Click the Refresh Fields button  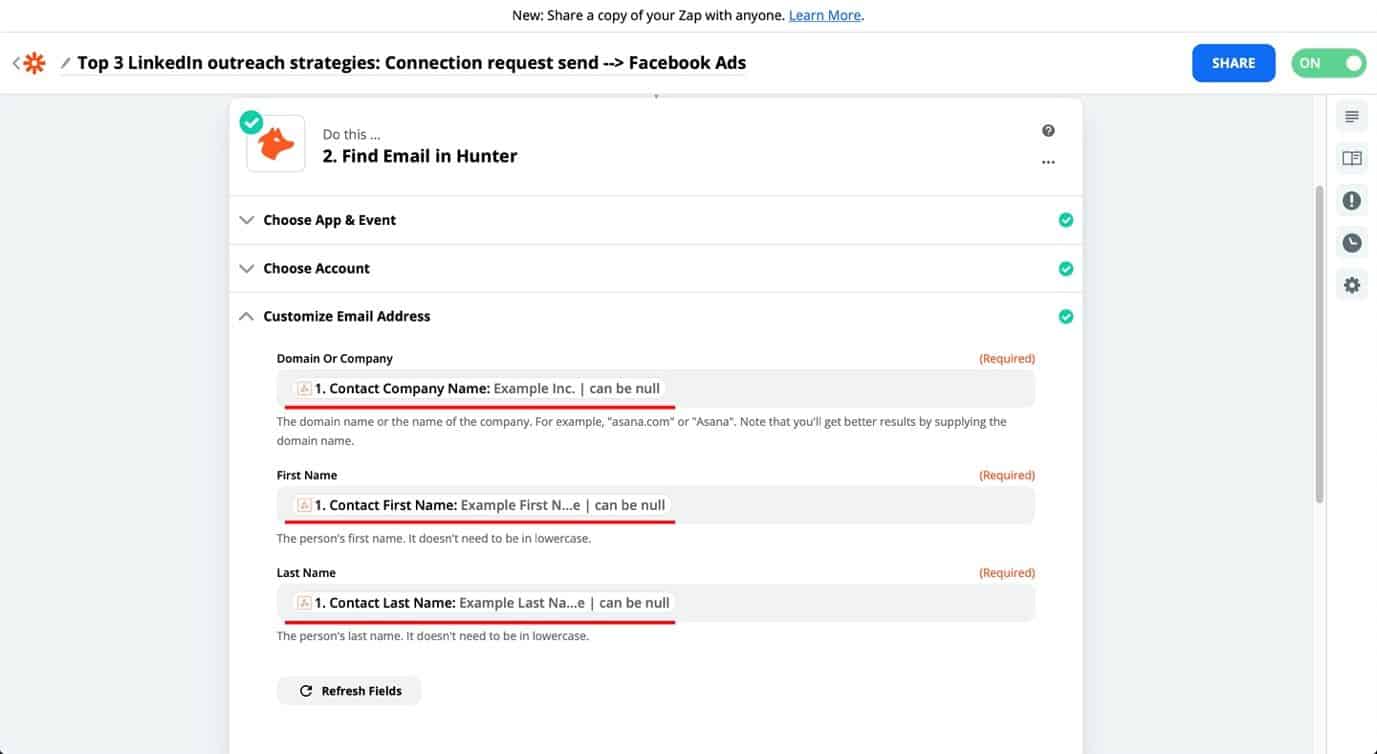(x=349, y=691)
